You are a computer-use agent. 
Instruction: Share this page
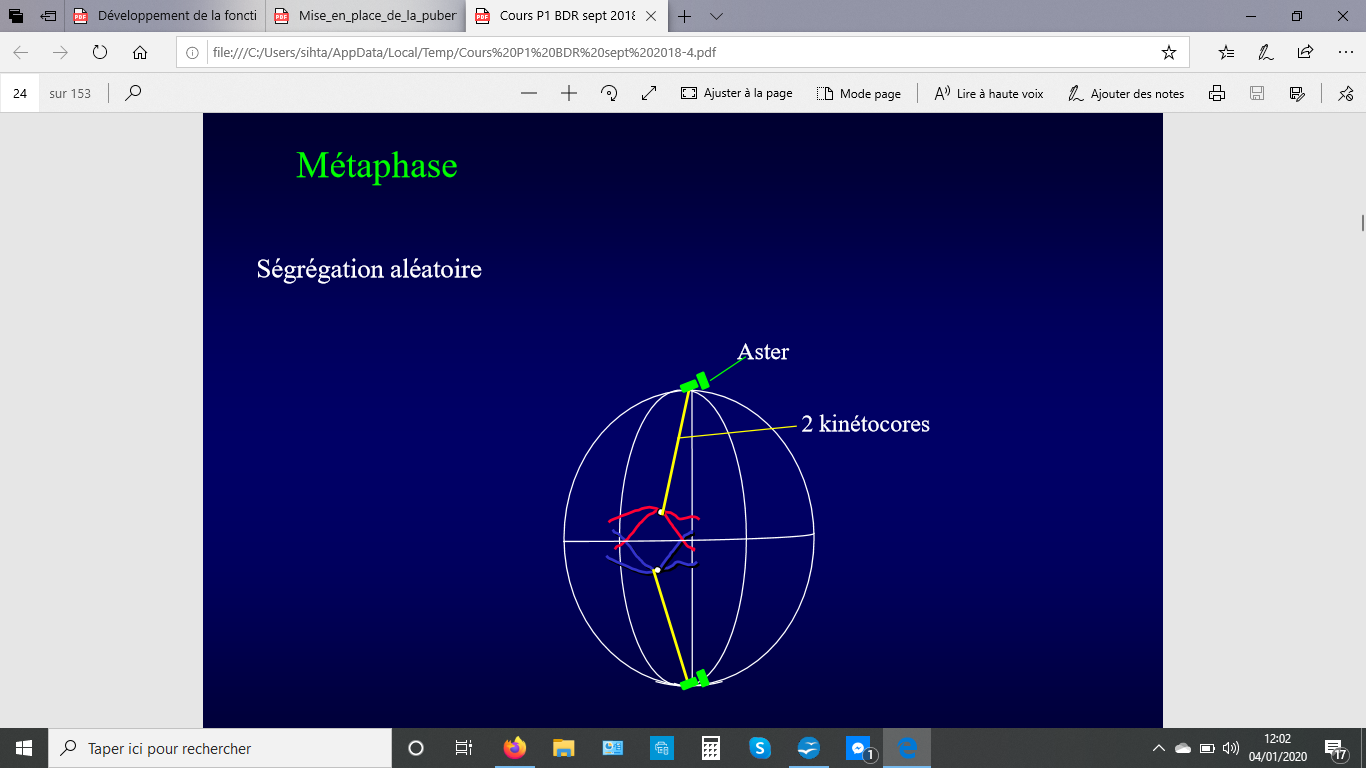1305,52
